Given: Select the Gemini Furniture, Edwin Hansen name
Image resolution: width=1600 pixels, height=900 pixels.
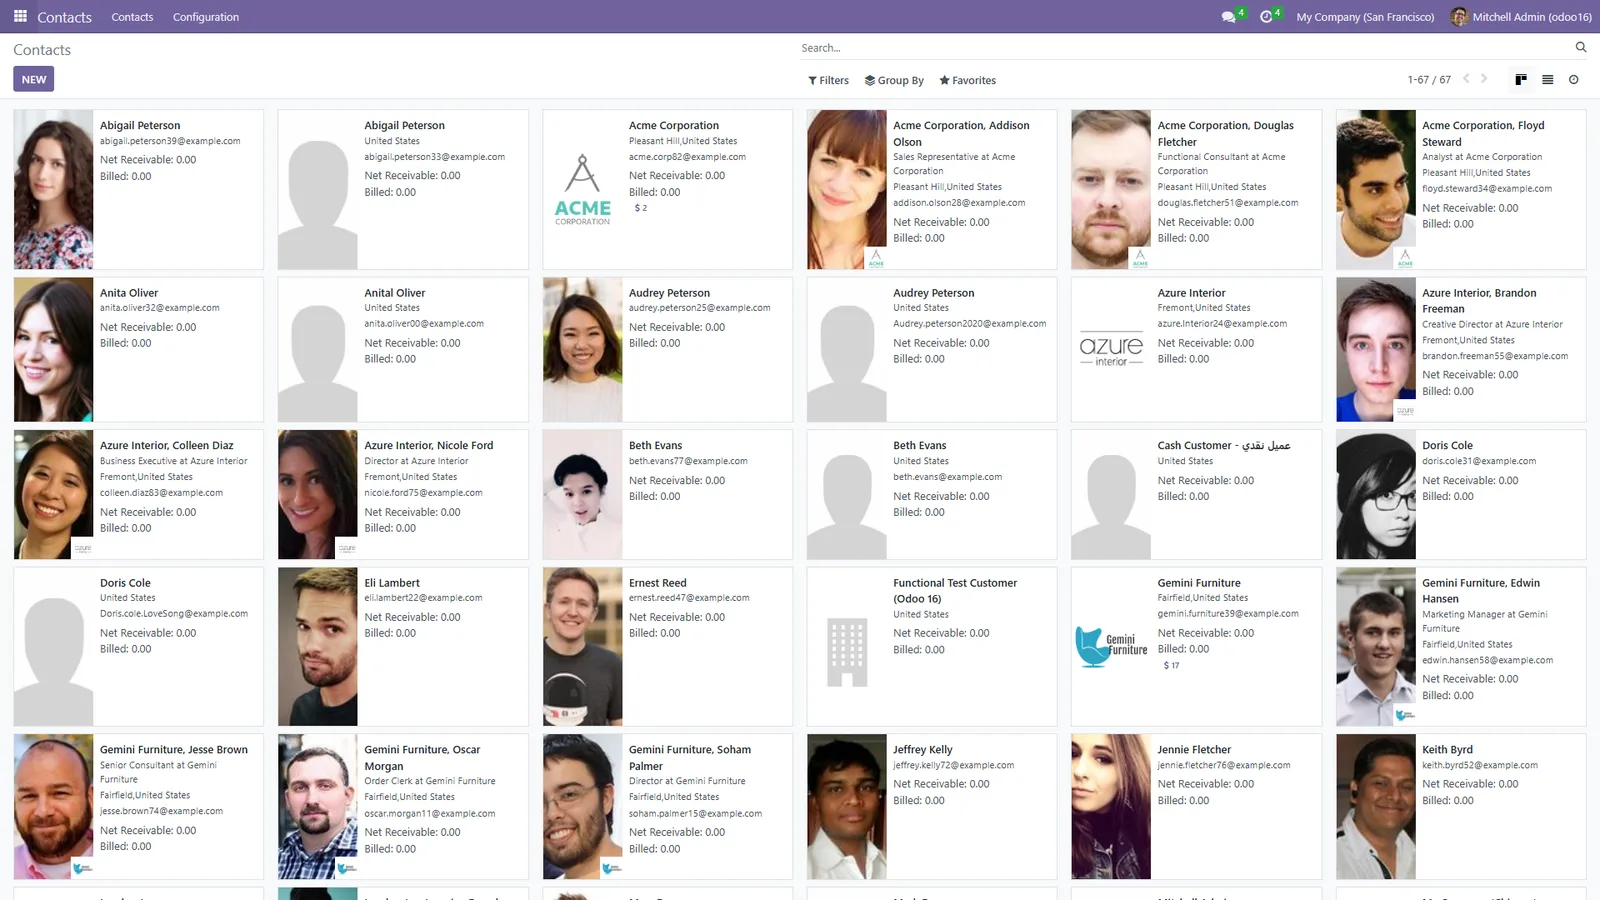Looking at the screenshot, I should pos(1481,591).
